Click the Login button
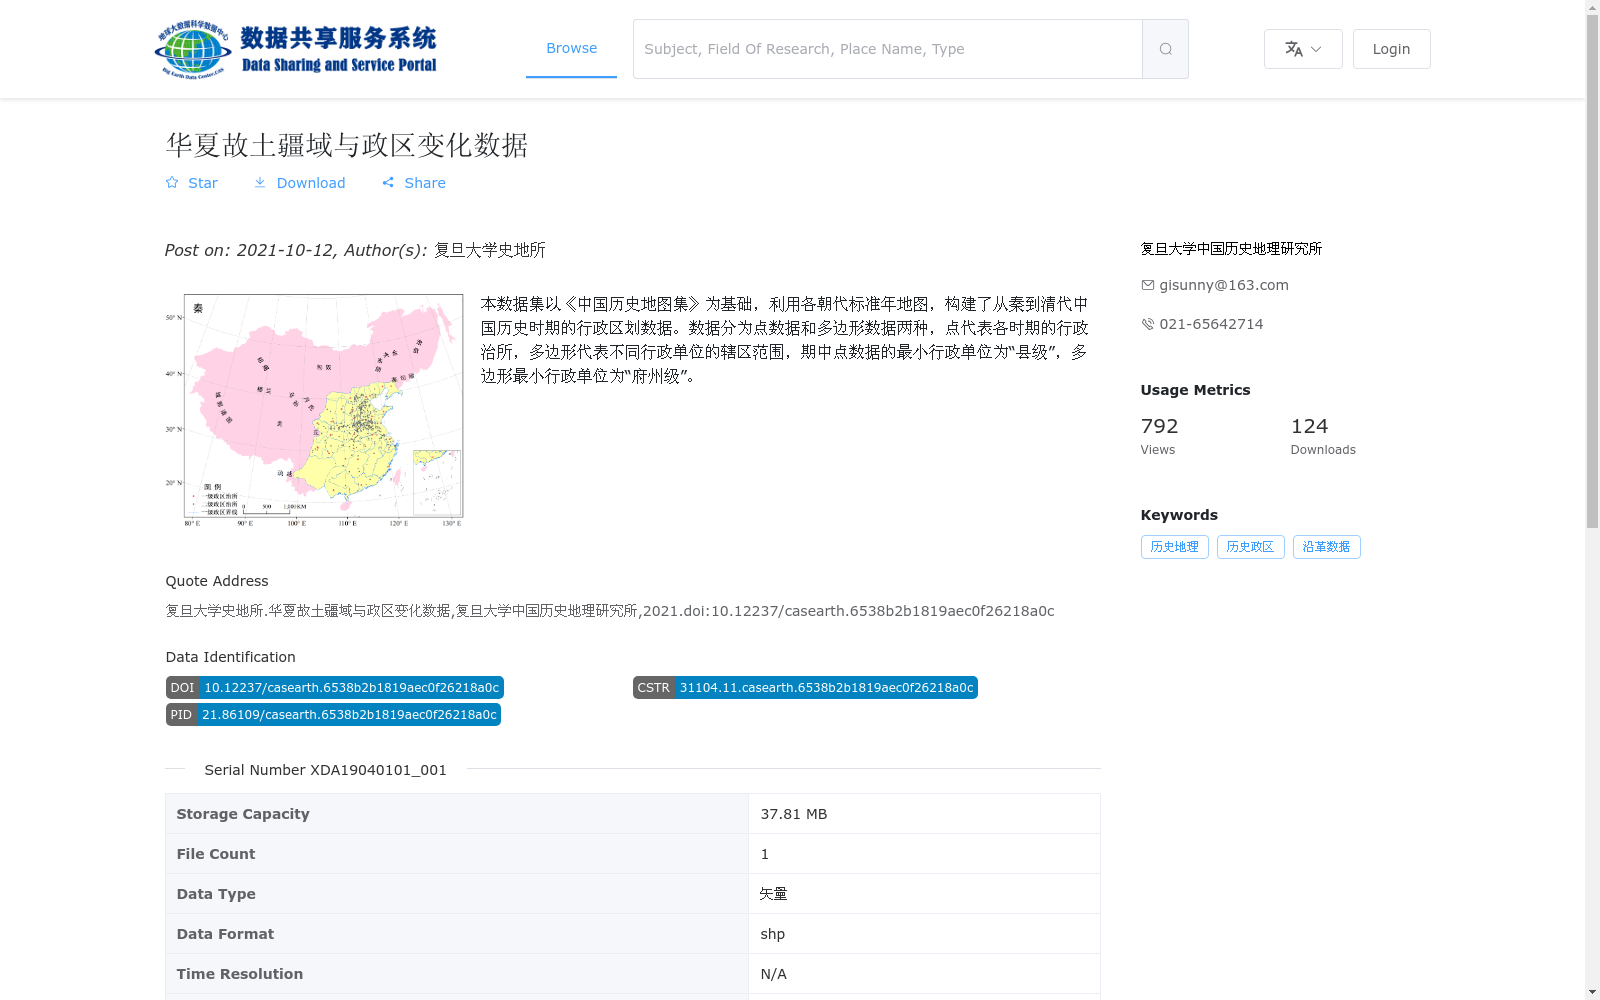1600x1000 pixels. tap(1391, 48)
